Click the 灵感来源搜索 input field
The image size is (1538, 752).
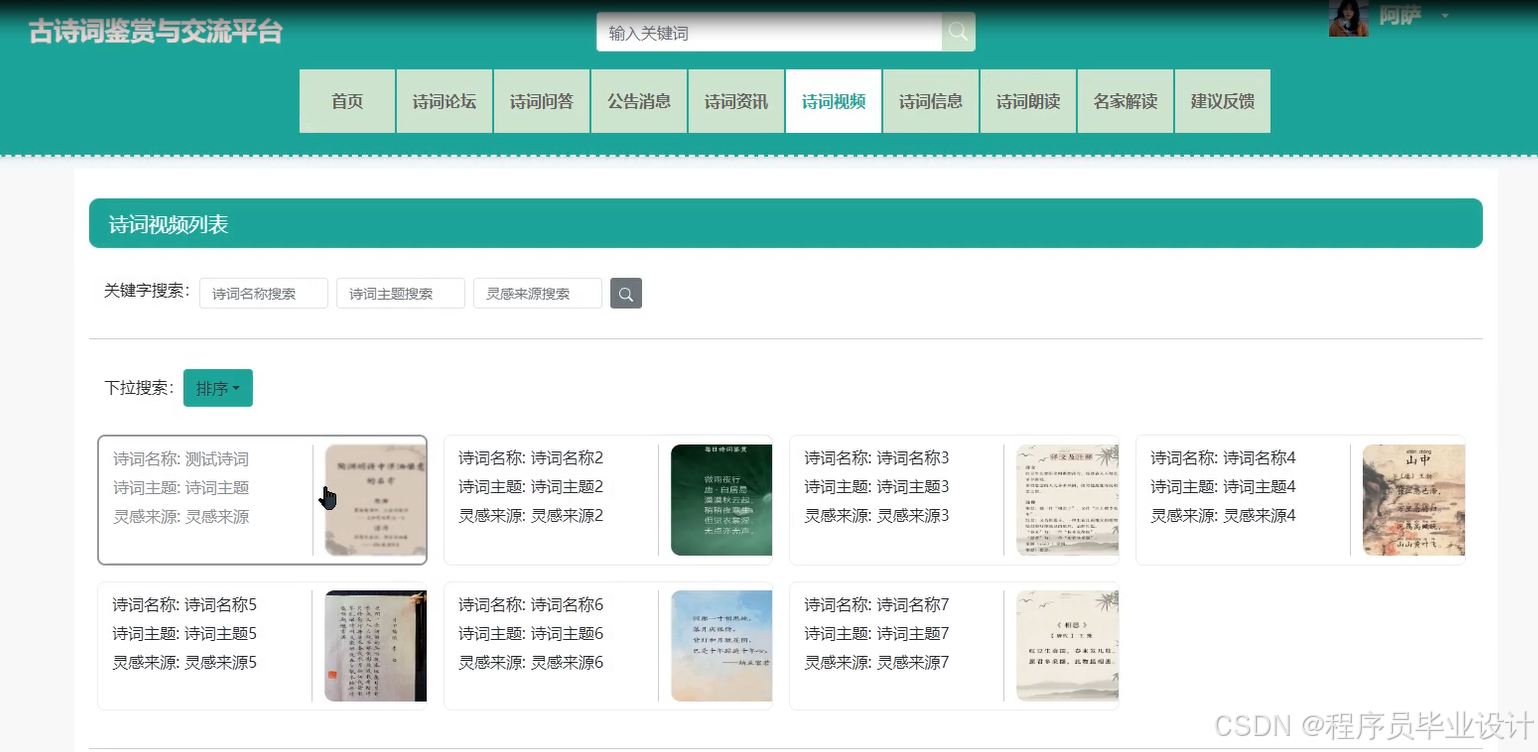pyautogui.click(x=537, y=293)
